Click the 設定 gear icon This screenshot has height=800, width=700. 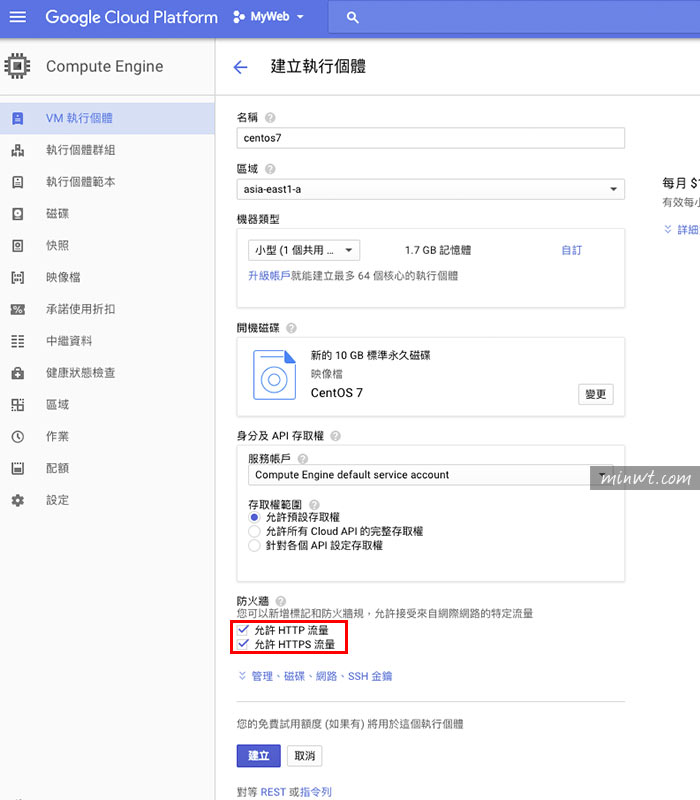tap(18, 500)
